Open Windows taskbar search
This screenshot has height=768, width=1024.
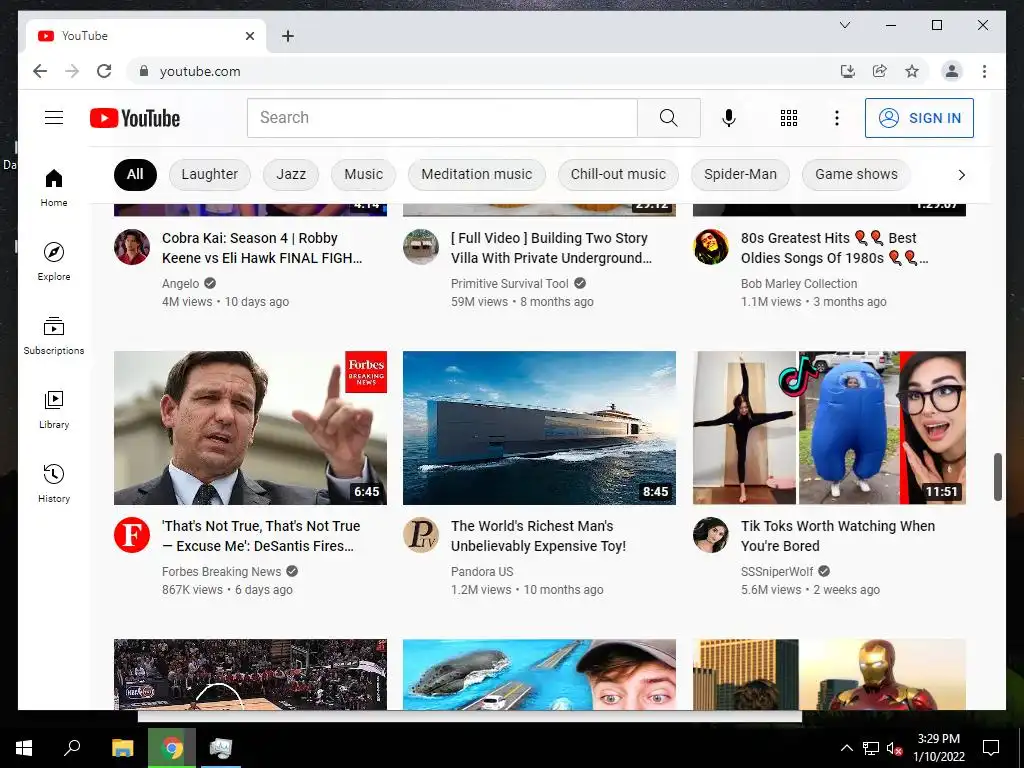click(72, 748)
